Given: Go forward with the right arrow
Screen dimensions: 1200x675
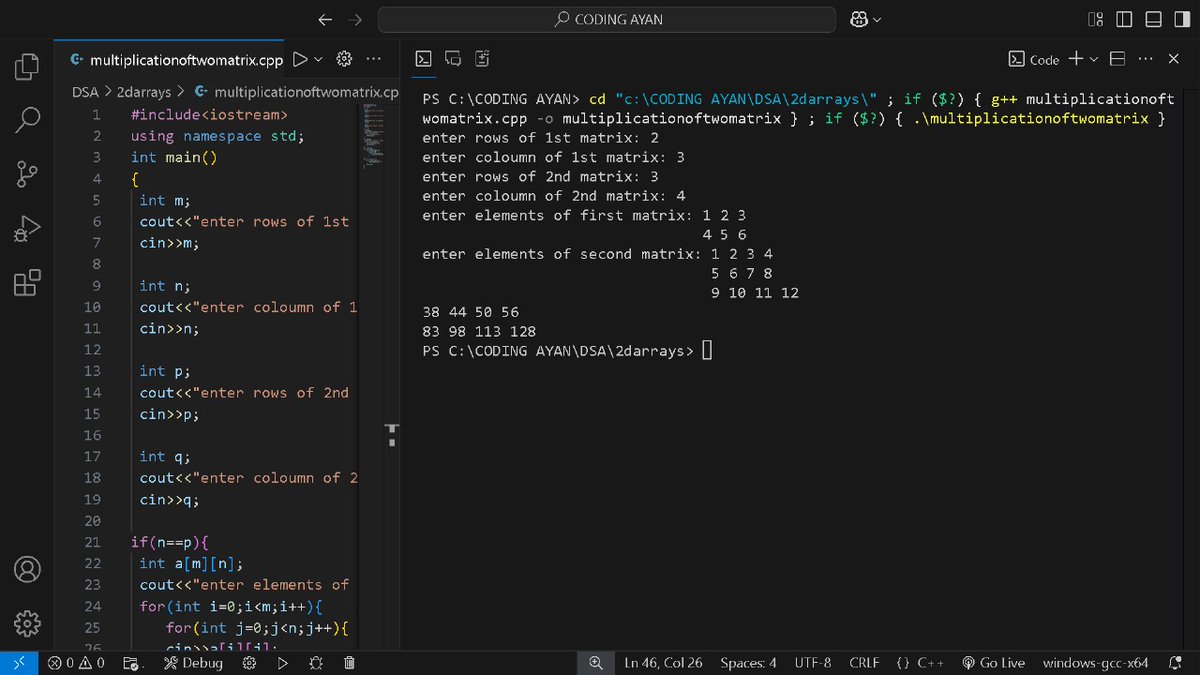Looking at the screenshot, I should (354, 19).
